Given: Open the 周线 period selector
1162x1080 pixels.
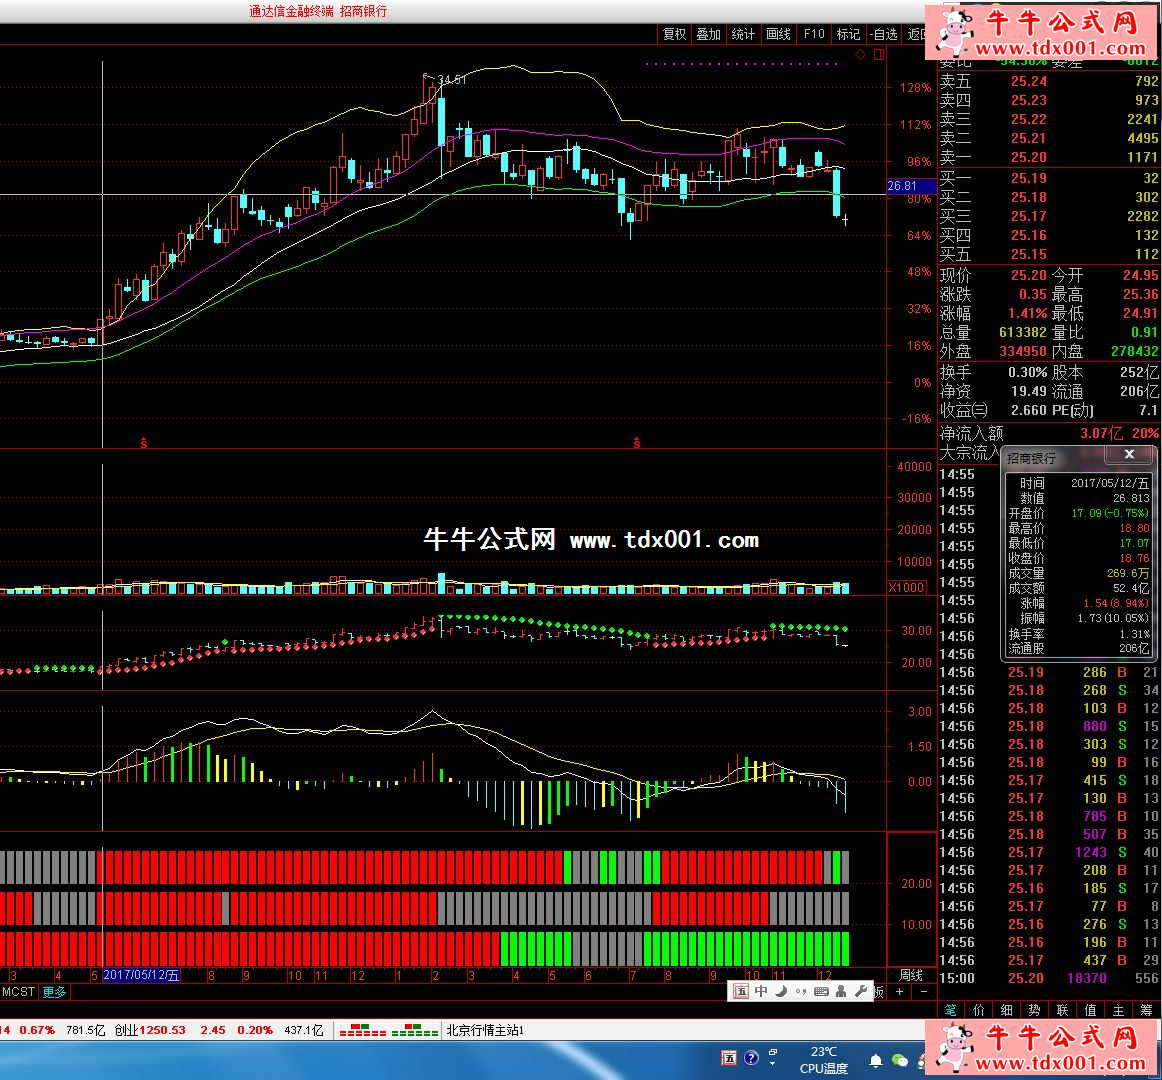Looking at the screenshot, I should tap(911, 975).
